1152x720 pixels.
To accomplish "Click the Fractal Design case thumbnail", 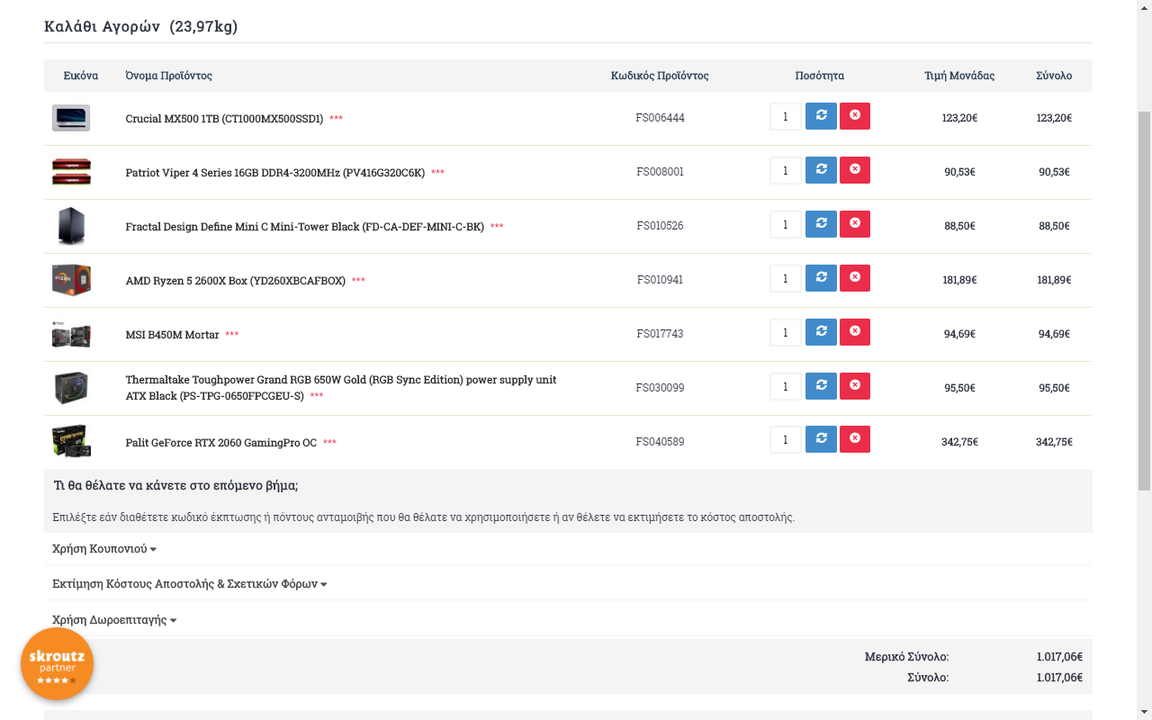I will pos(71,226).
